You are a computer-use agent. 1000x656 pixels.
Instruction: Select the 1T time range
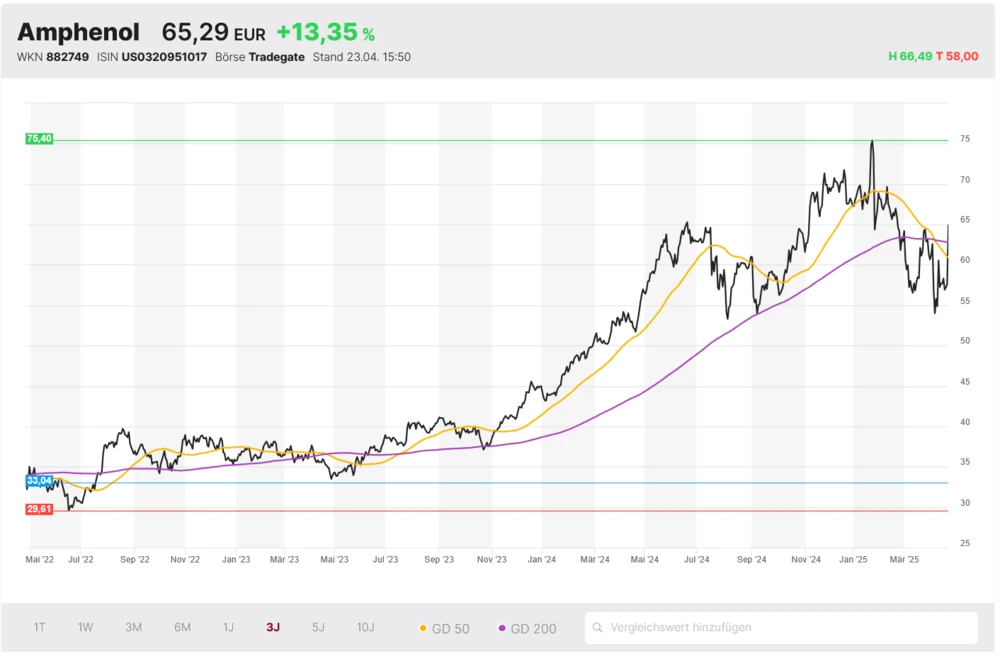pos(39,627)
